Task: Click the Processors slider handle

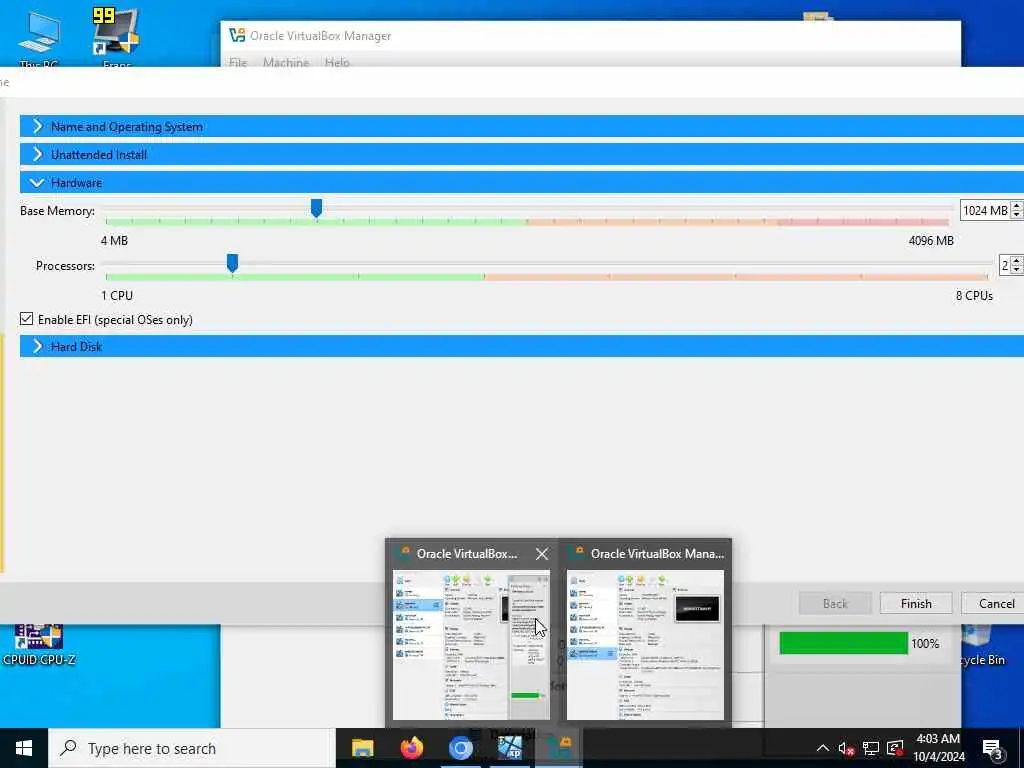Action: coord(232,263)
